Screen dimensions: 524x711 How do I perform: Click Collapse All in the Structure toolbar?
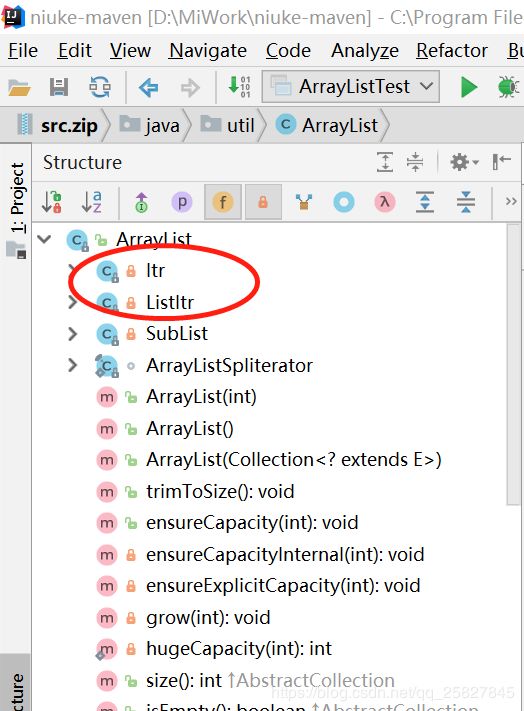pyautogui.click(x=466, y=202)
